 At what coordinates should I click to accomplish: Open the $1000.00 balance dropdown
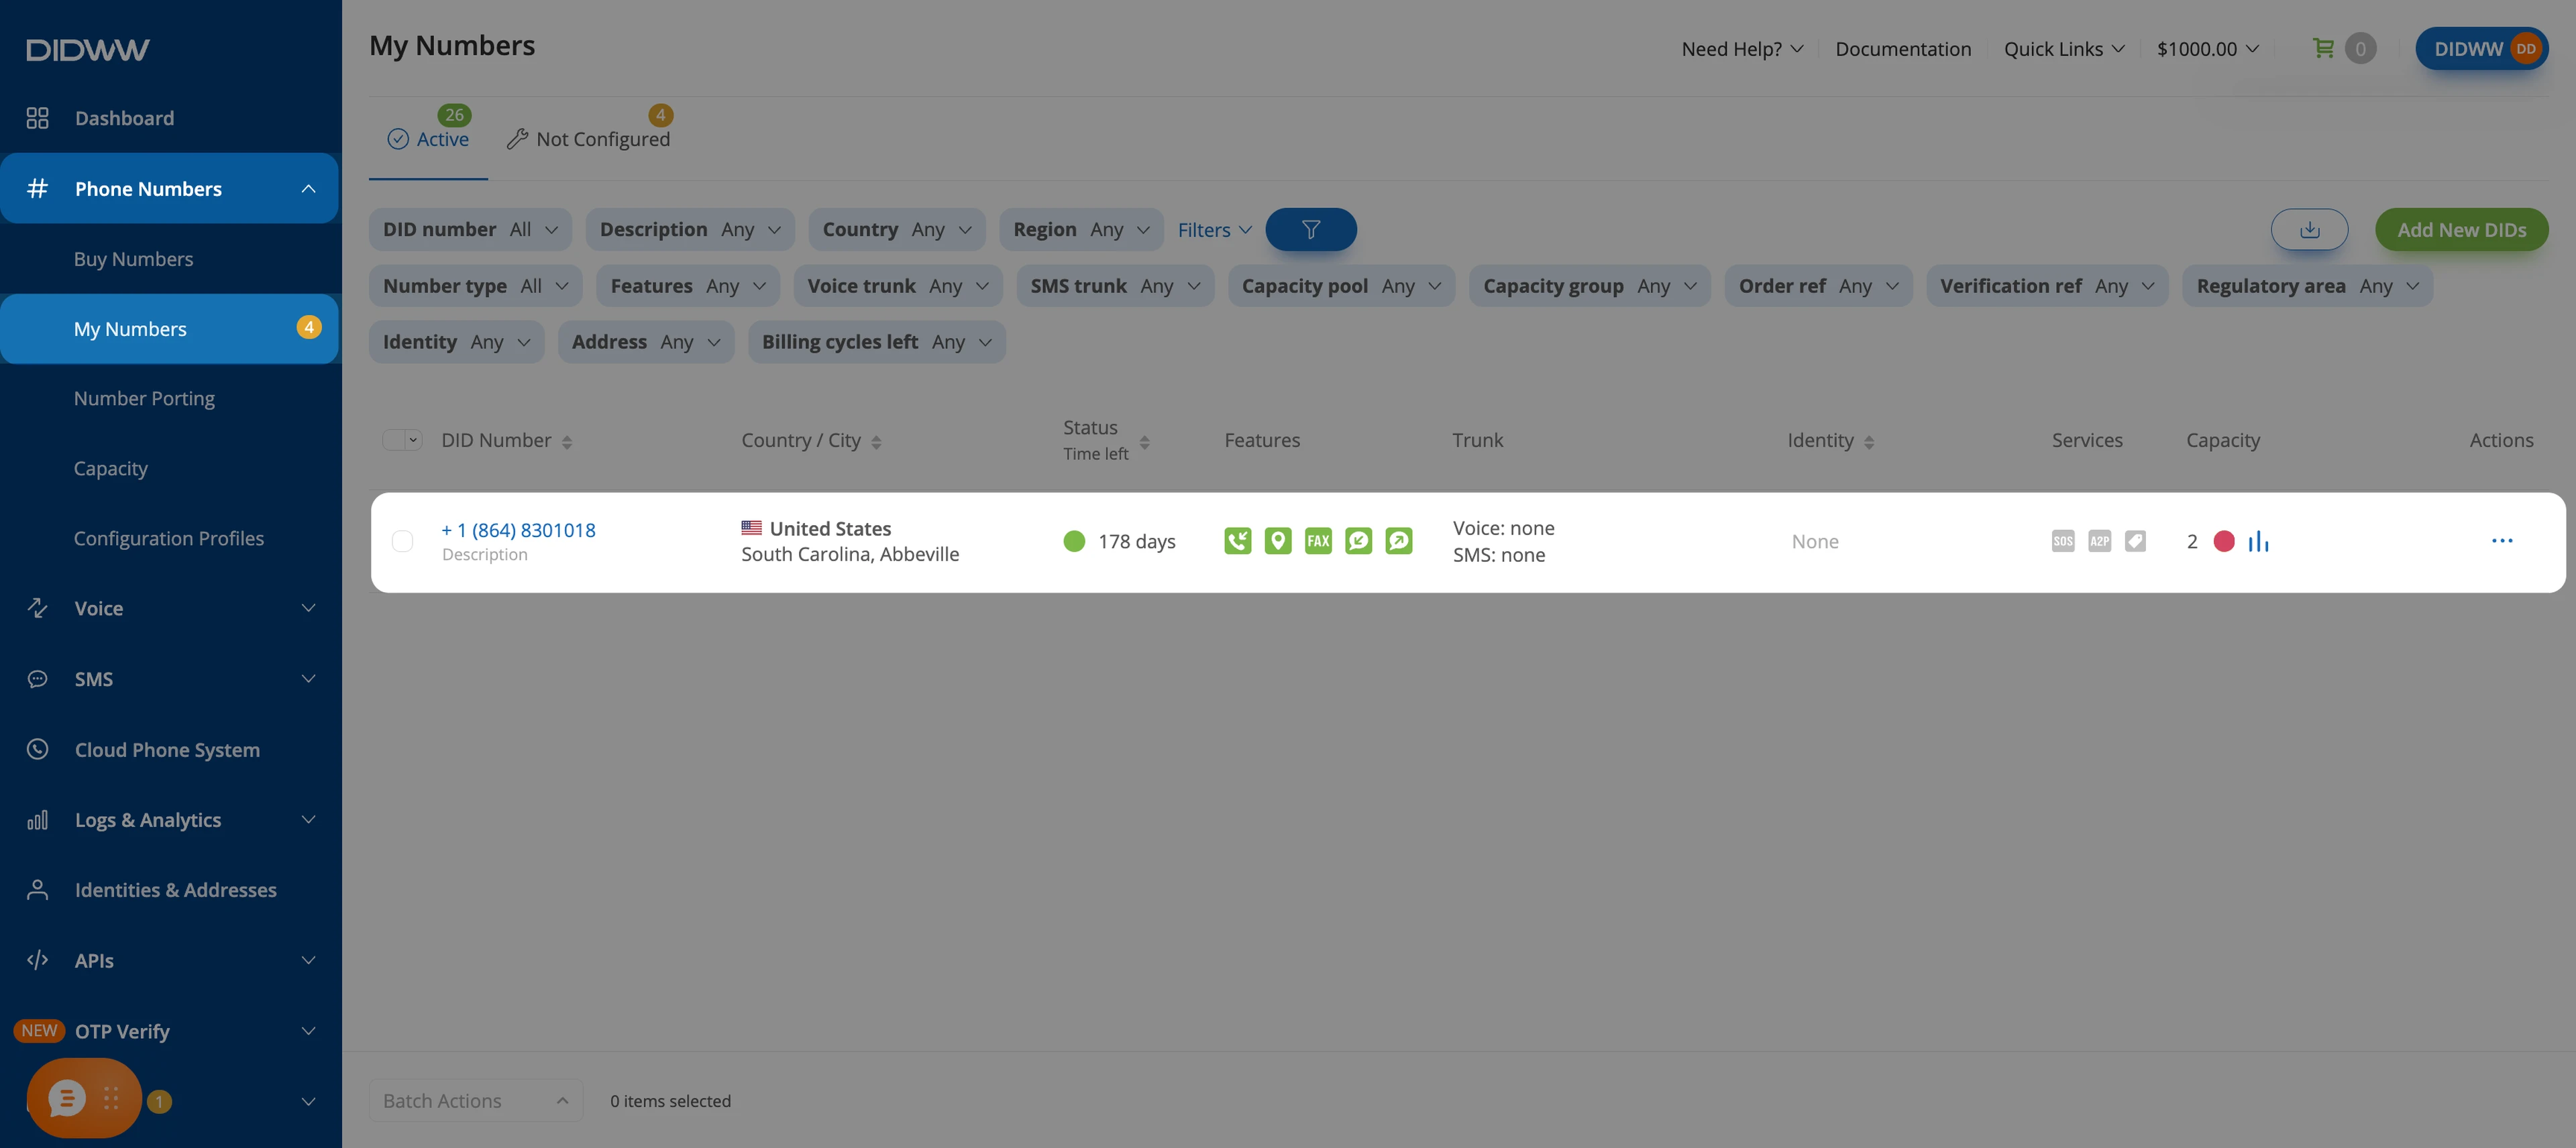coord(2207,49)
